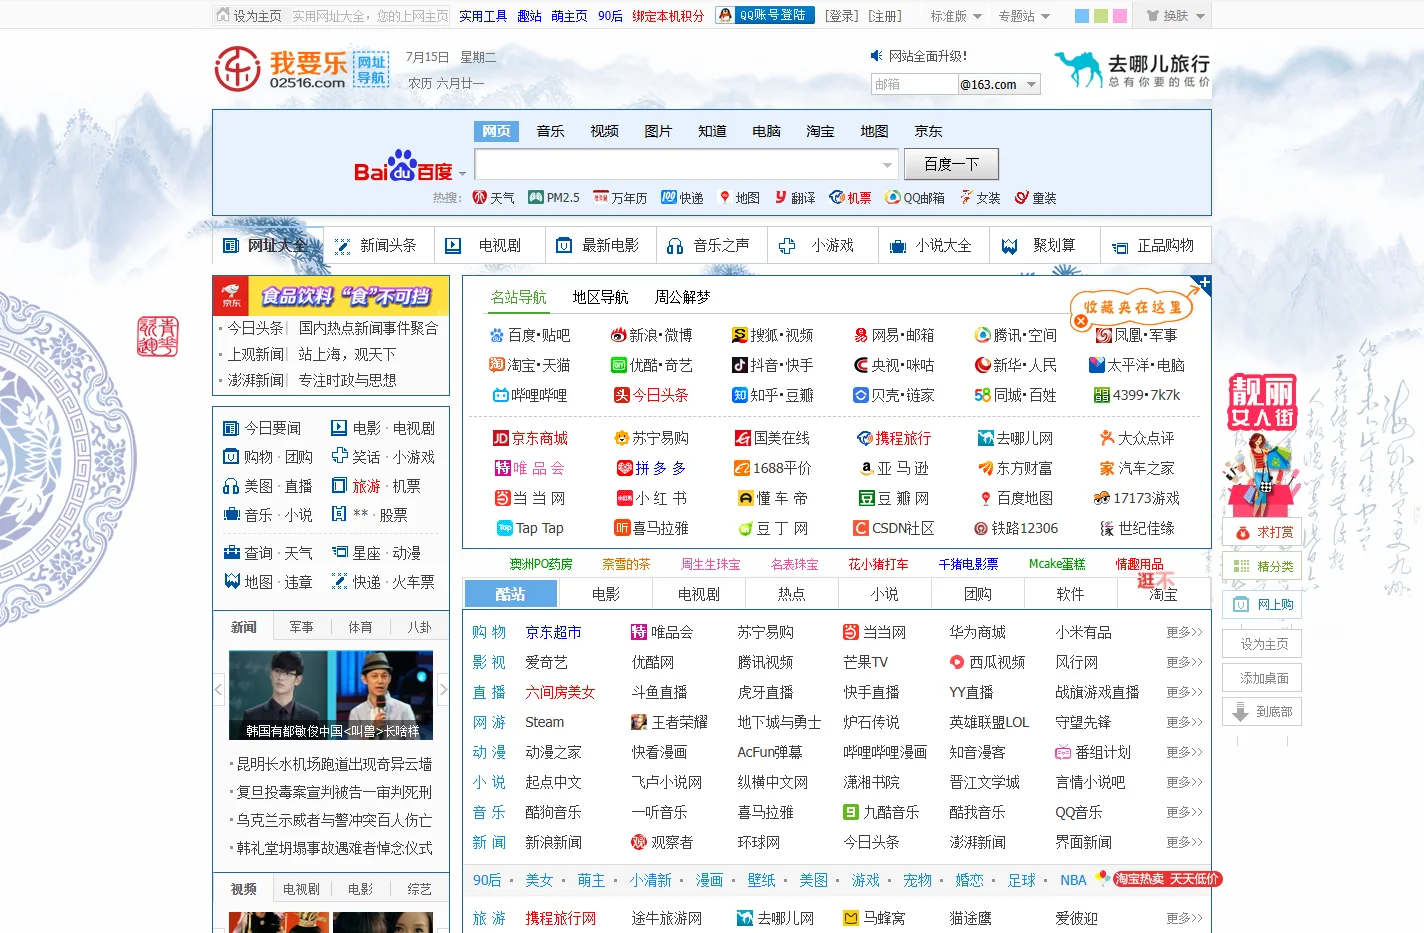This screenshot has height=933, width=1424.
Task: Click the QQ账号登陆 button
Action: click(x=765, y=16)
